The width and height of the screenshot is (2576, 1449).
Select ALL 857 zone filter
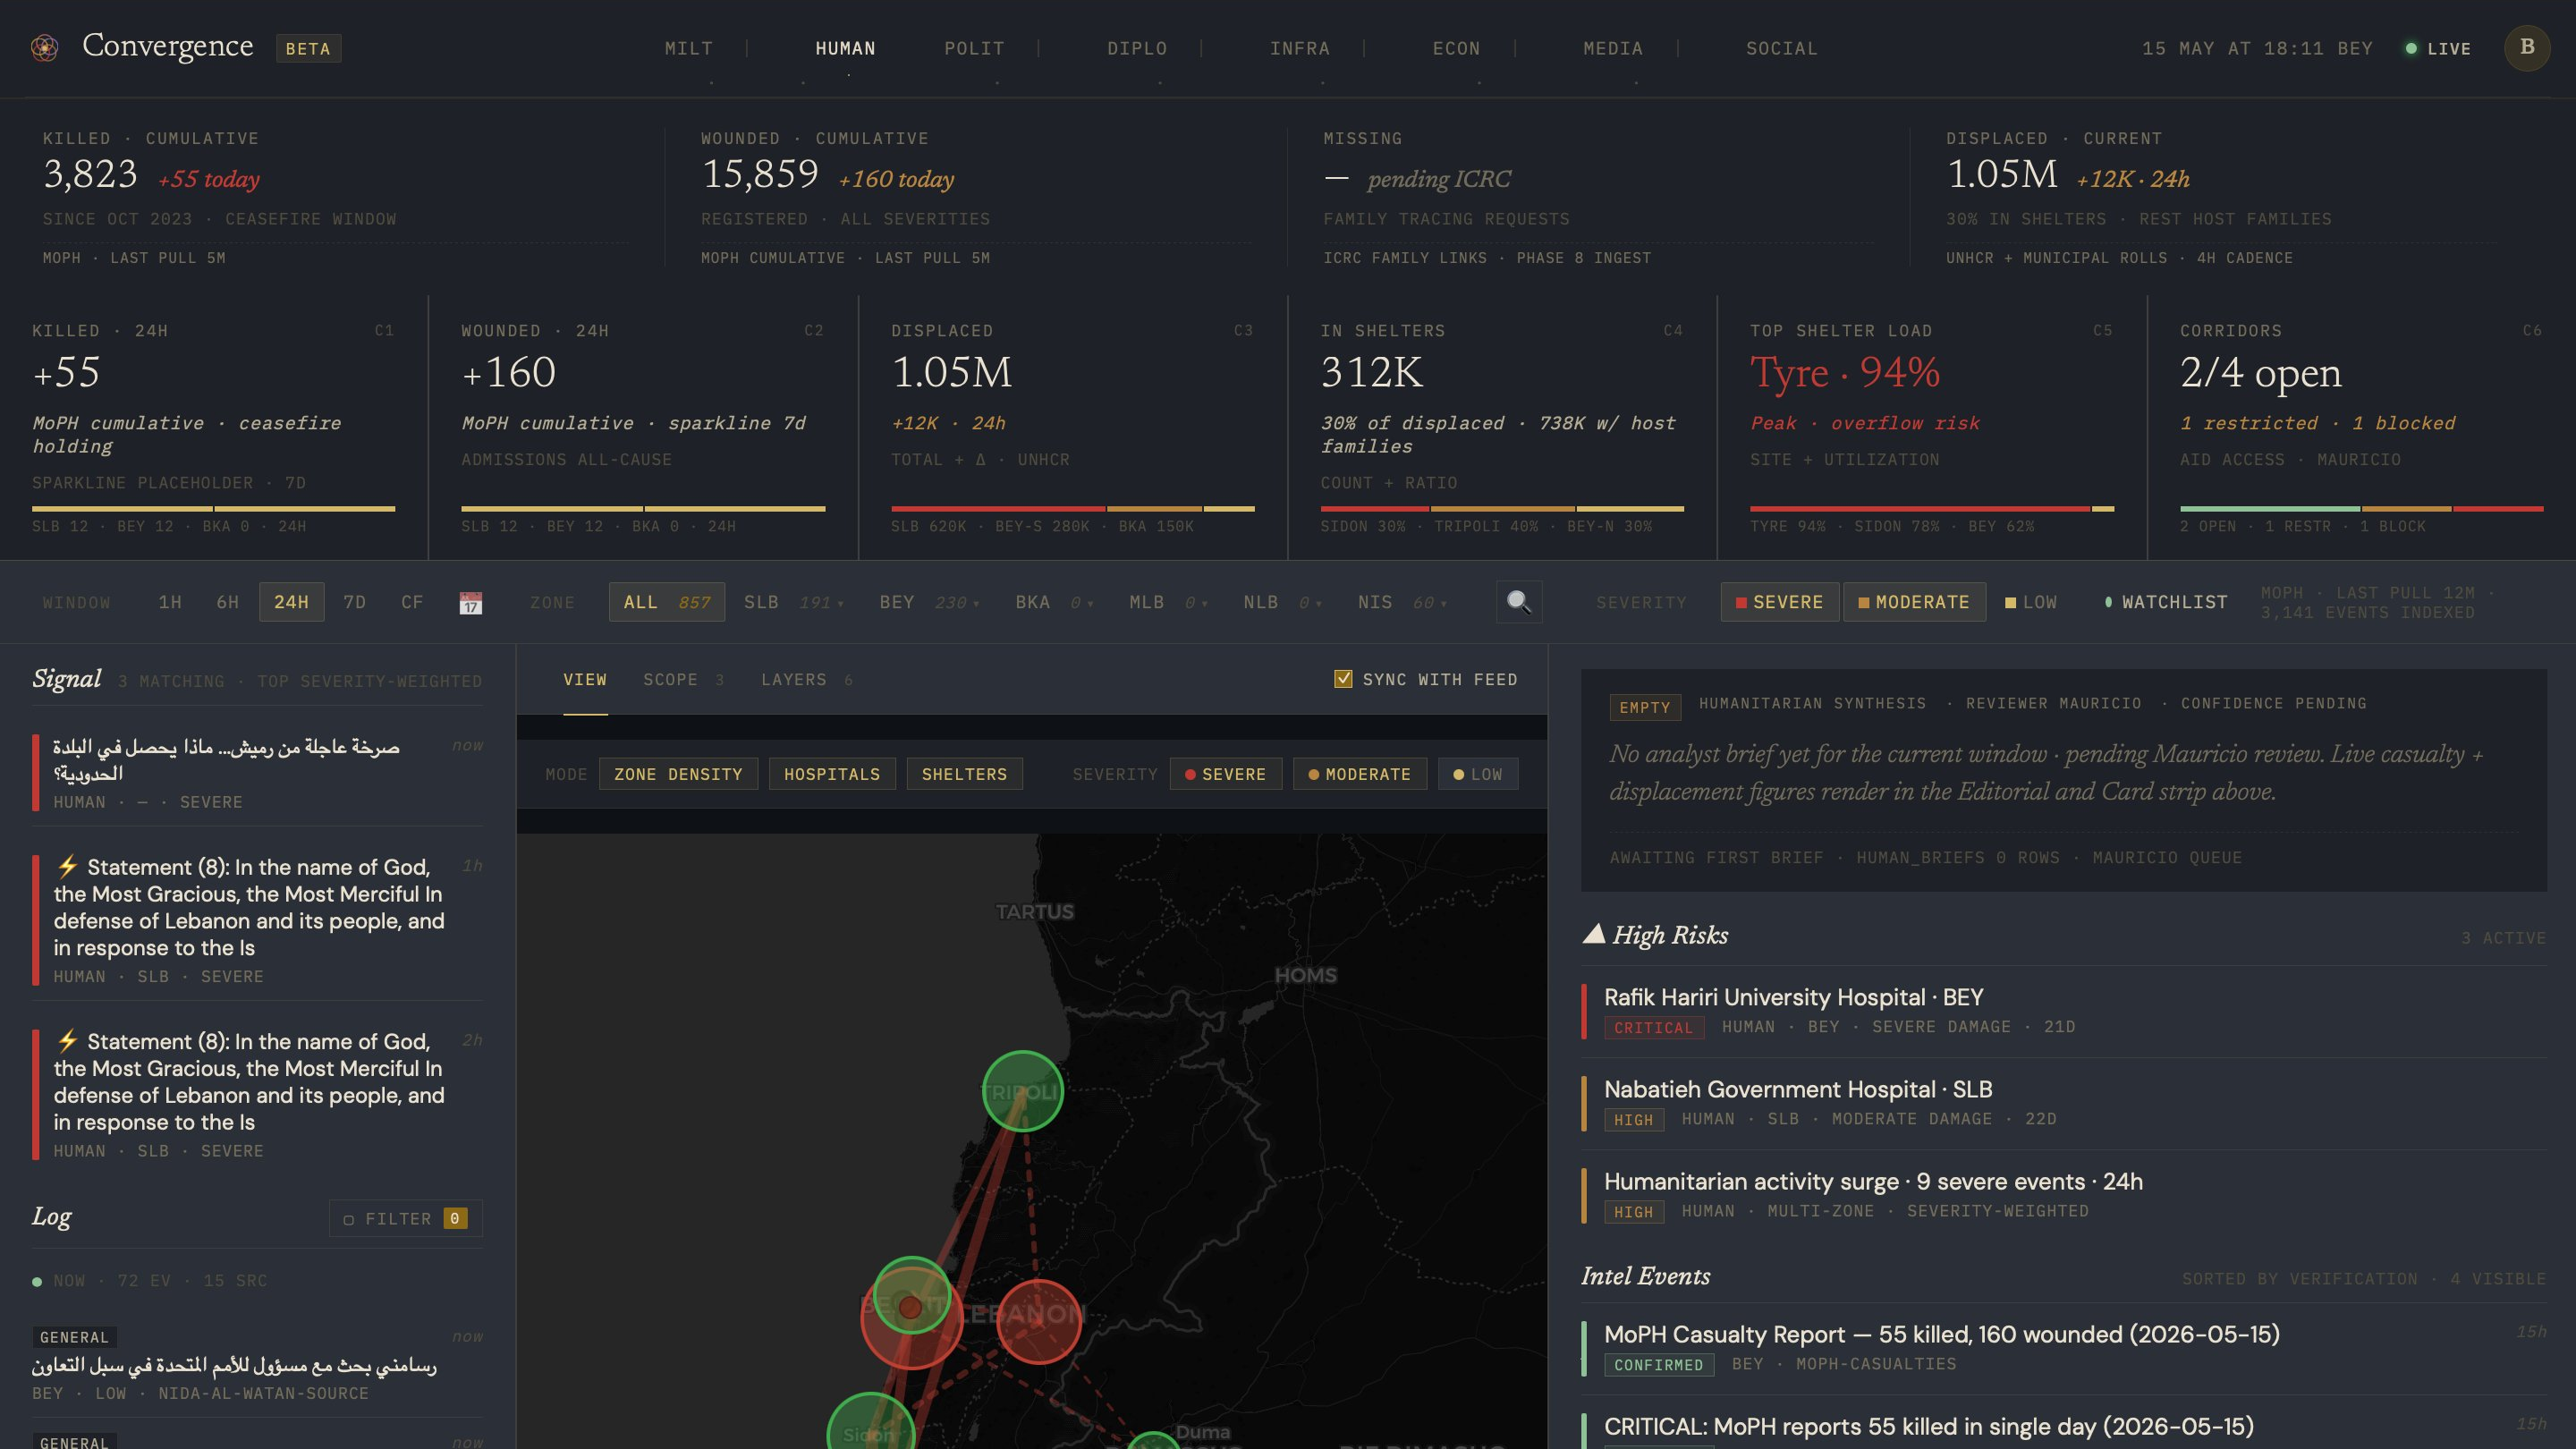[x=666, y=602]
